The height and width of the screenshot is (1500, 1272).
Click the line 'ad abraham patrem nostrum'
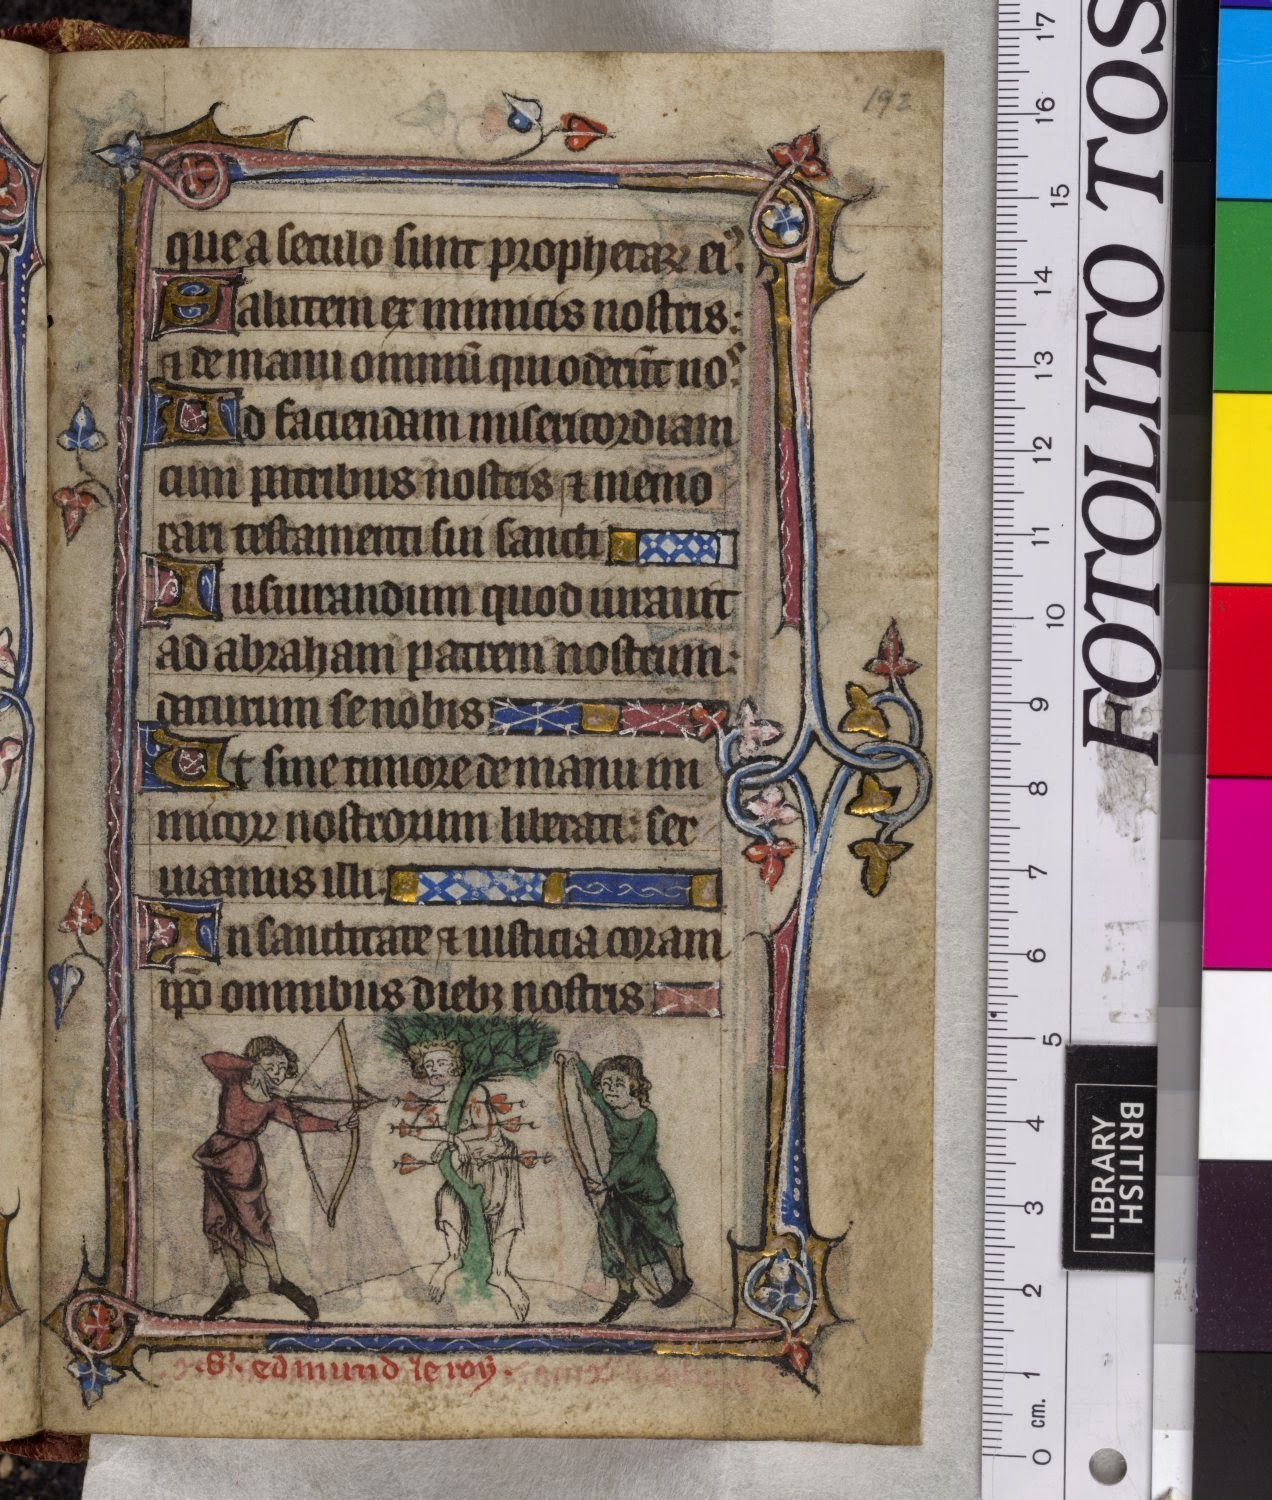tap(448, 656)
